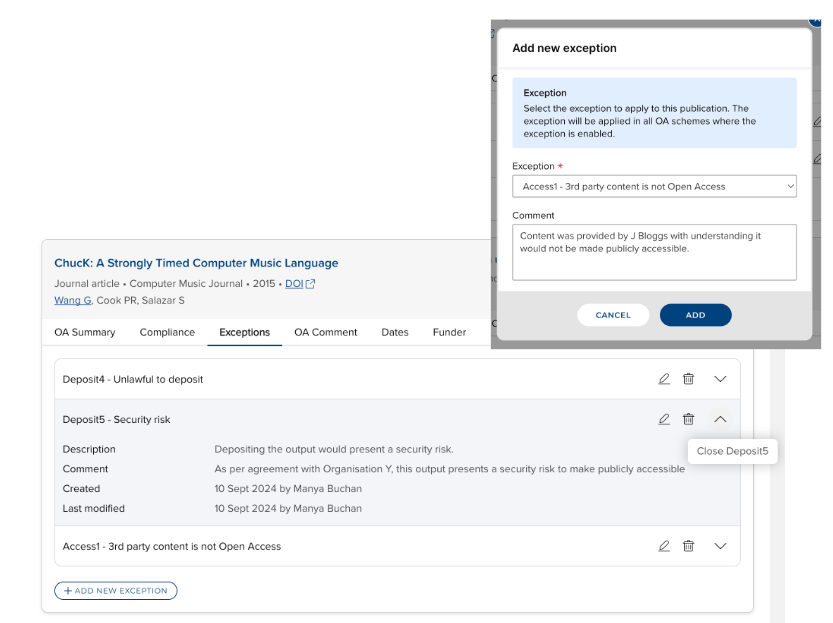Show the Funder tab
Screen dimensions: 833x623
(x=449, y=332)
